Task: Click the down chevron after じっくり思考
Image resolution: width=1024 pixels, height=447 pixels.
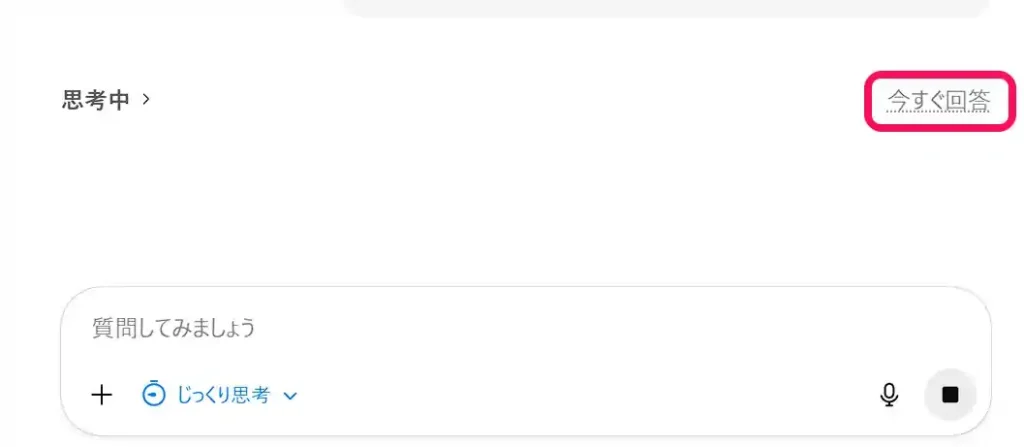Action: 290,395
